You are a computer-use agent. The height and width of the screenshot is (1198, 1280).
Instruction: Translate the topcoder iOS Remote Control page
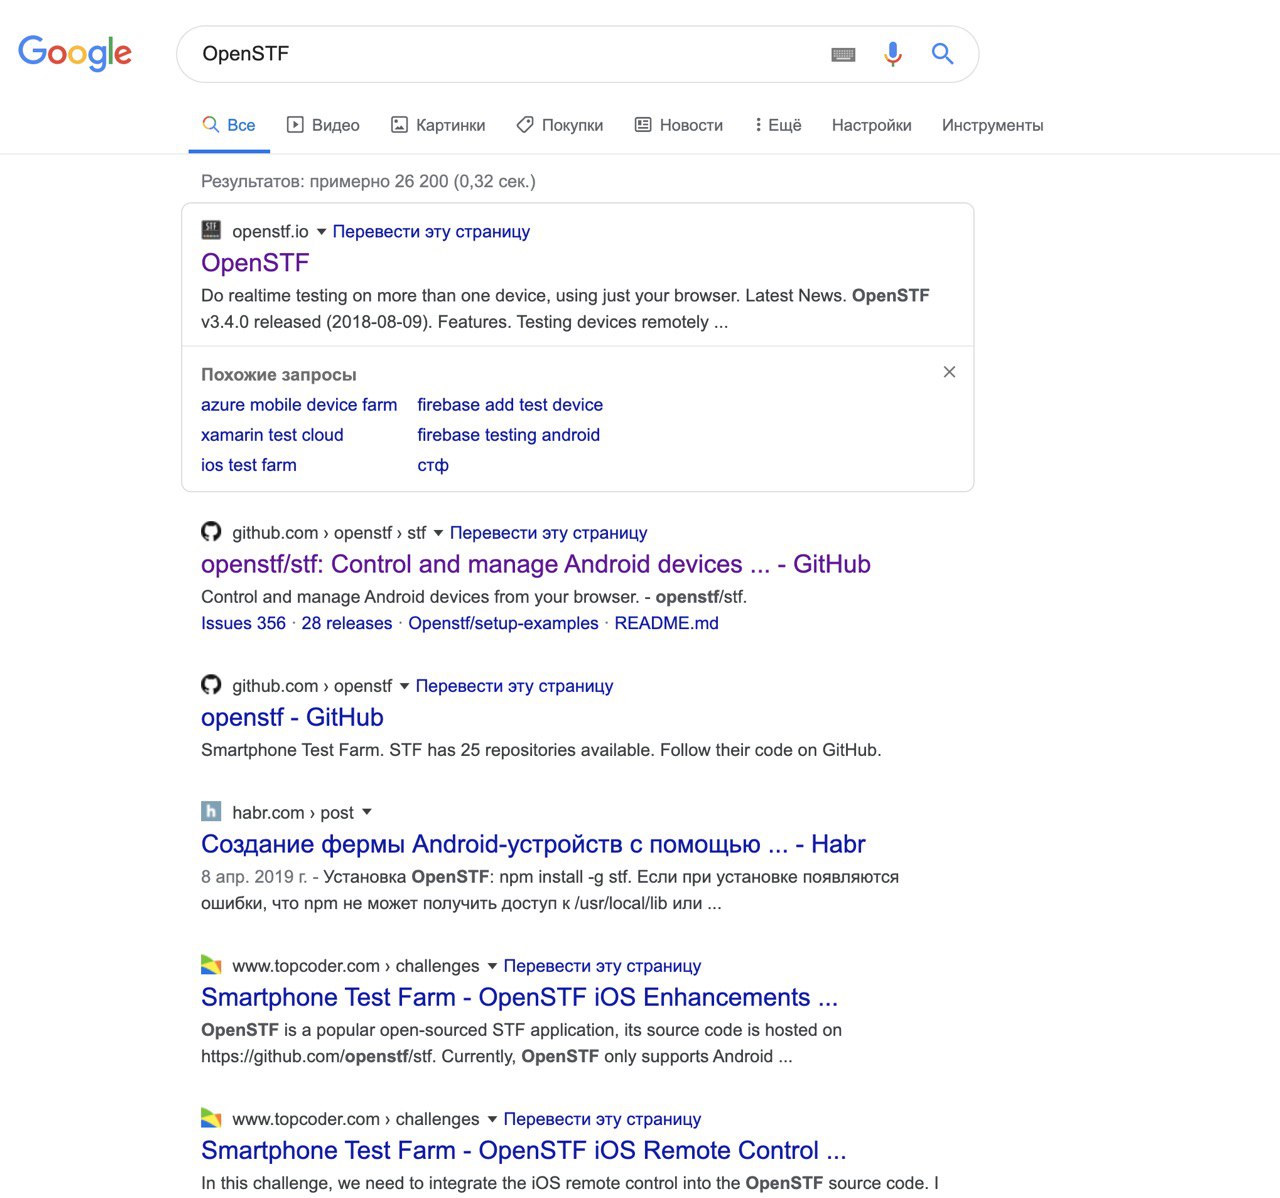pyautogui.click(x=602, y=1119)
